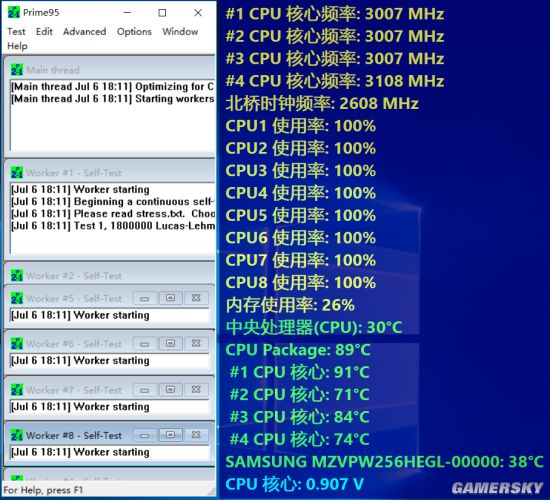Click the Worker #1 Self-Test icon
This screenshot has width=550, height=500.
pos(16,173)
